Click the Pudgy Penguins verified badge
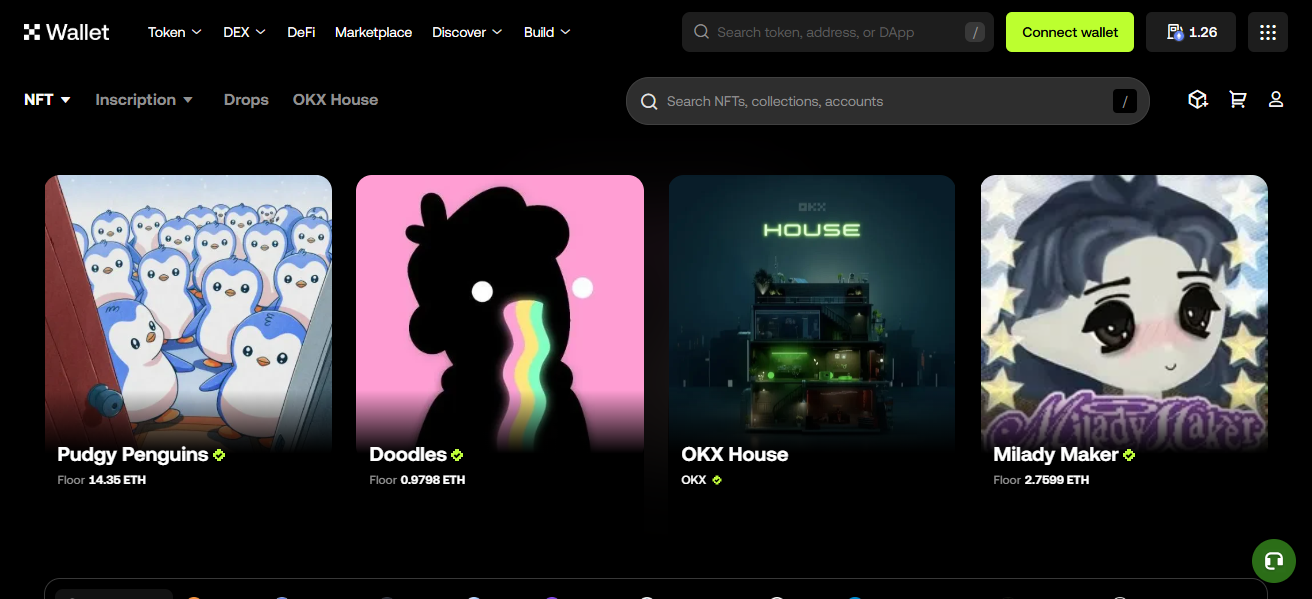This screenshot has width=1312, height=599. [x=219, y=455]
